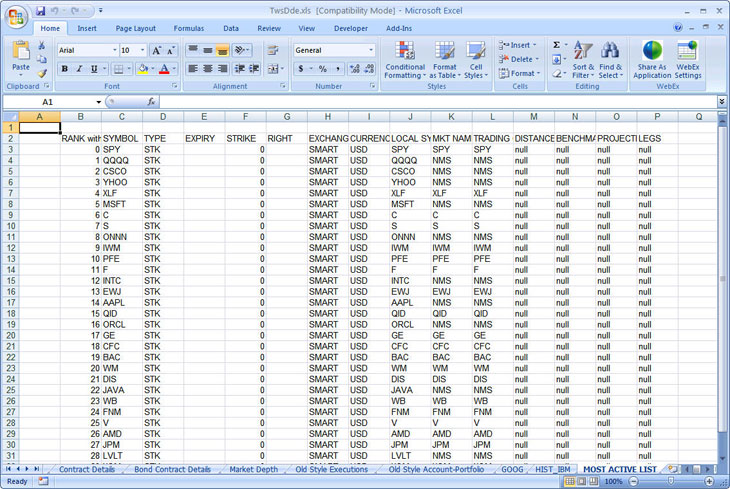Click the Select All corner button

point(10,116)
